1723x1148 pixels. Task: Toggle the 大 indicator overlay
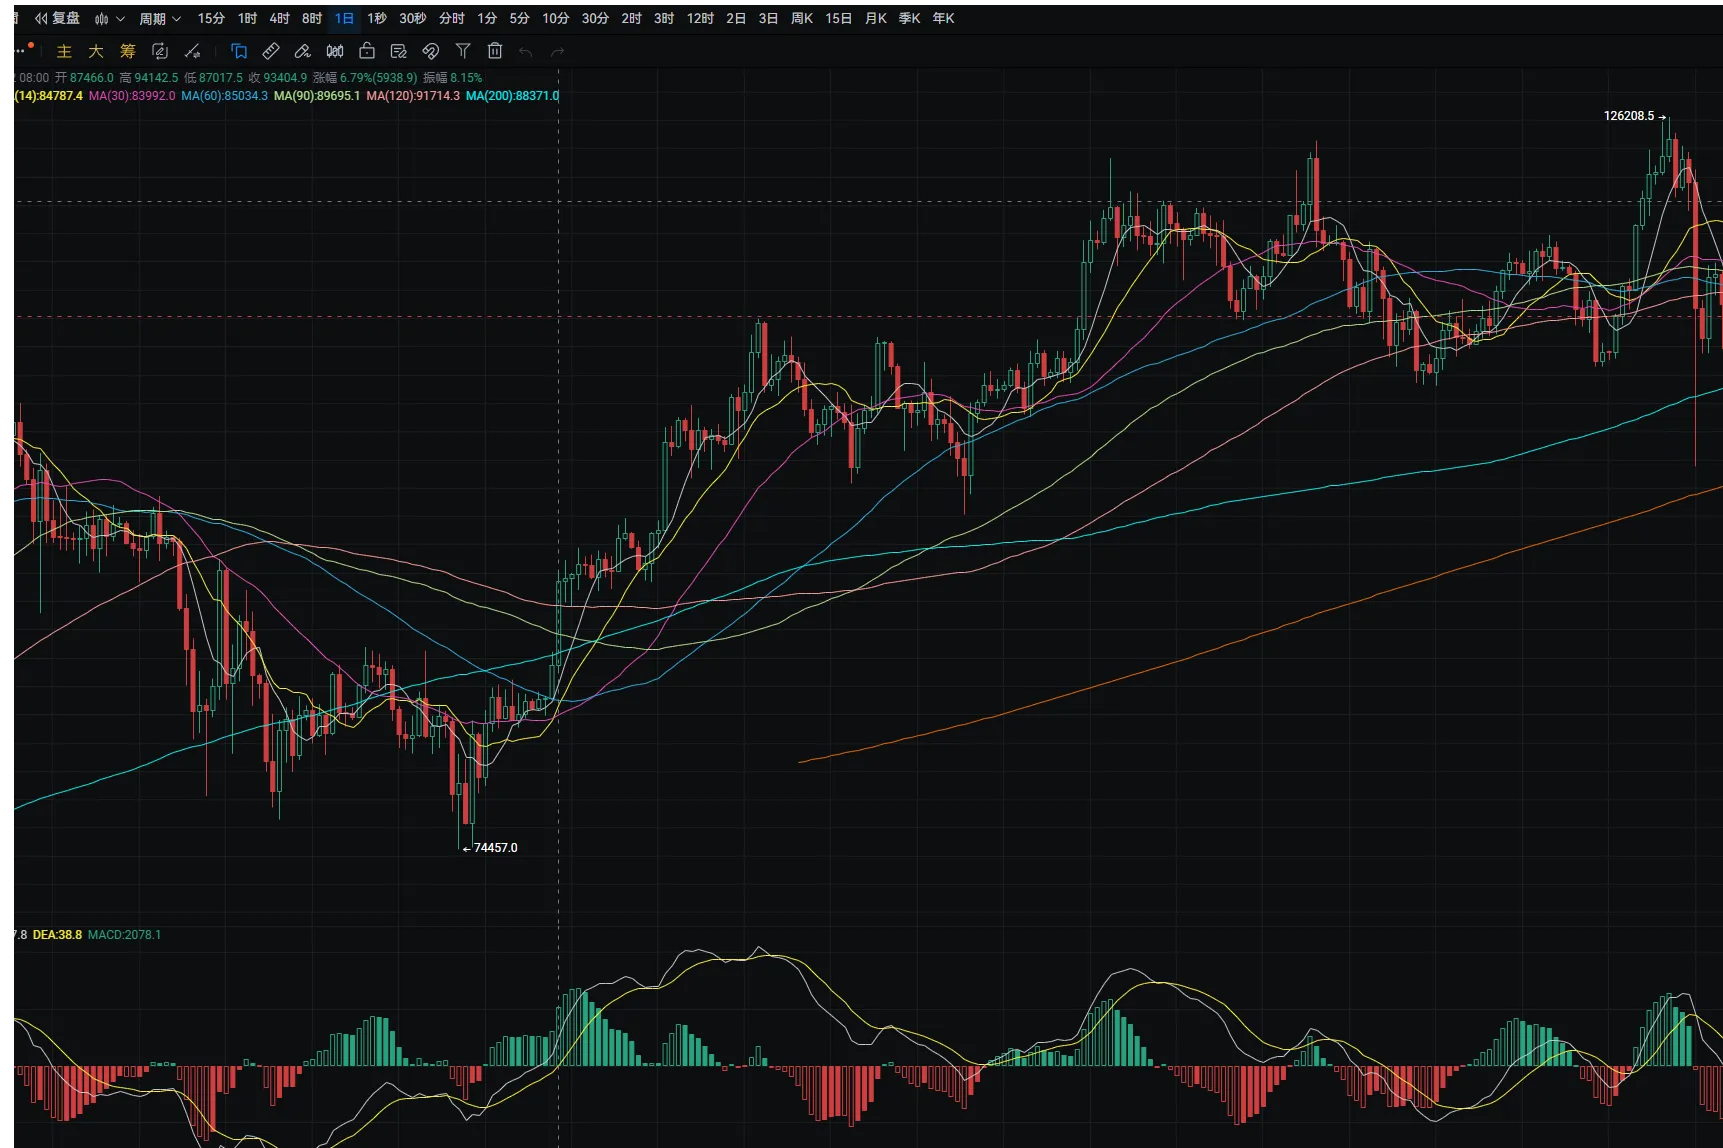96,51
